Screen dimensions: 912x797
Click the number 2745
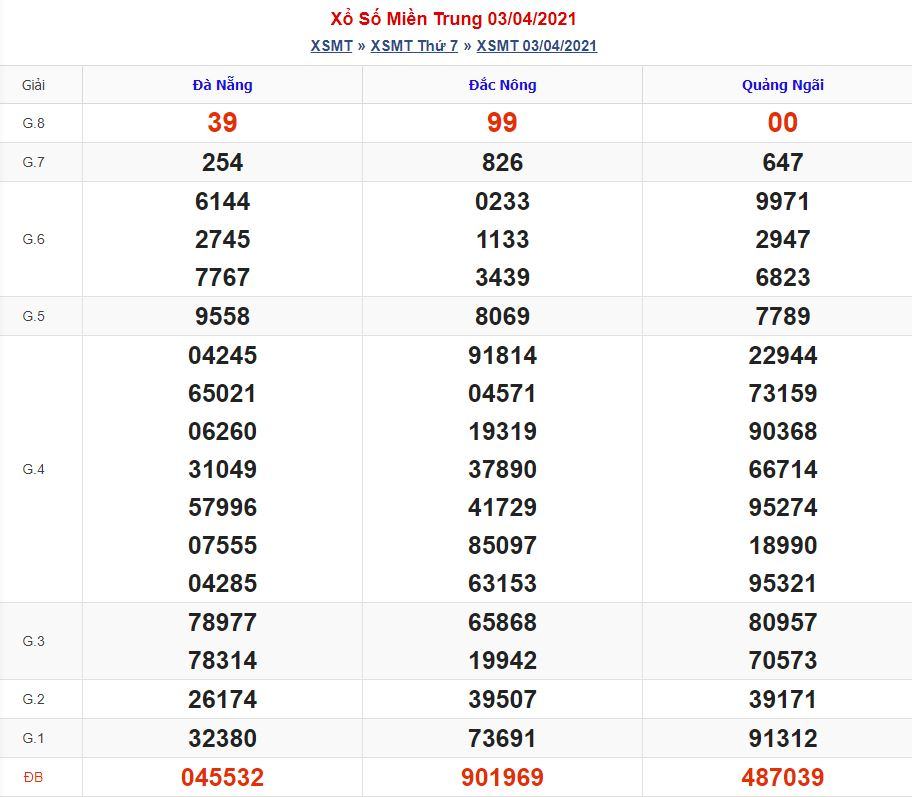pyautogui.click(x=223, y=239)
